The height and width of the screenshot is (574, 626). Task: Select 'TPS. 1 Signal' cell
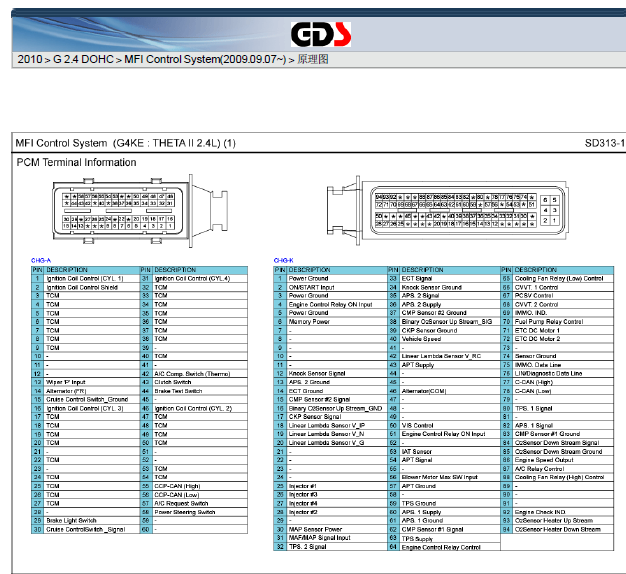pos(563,408)
